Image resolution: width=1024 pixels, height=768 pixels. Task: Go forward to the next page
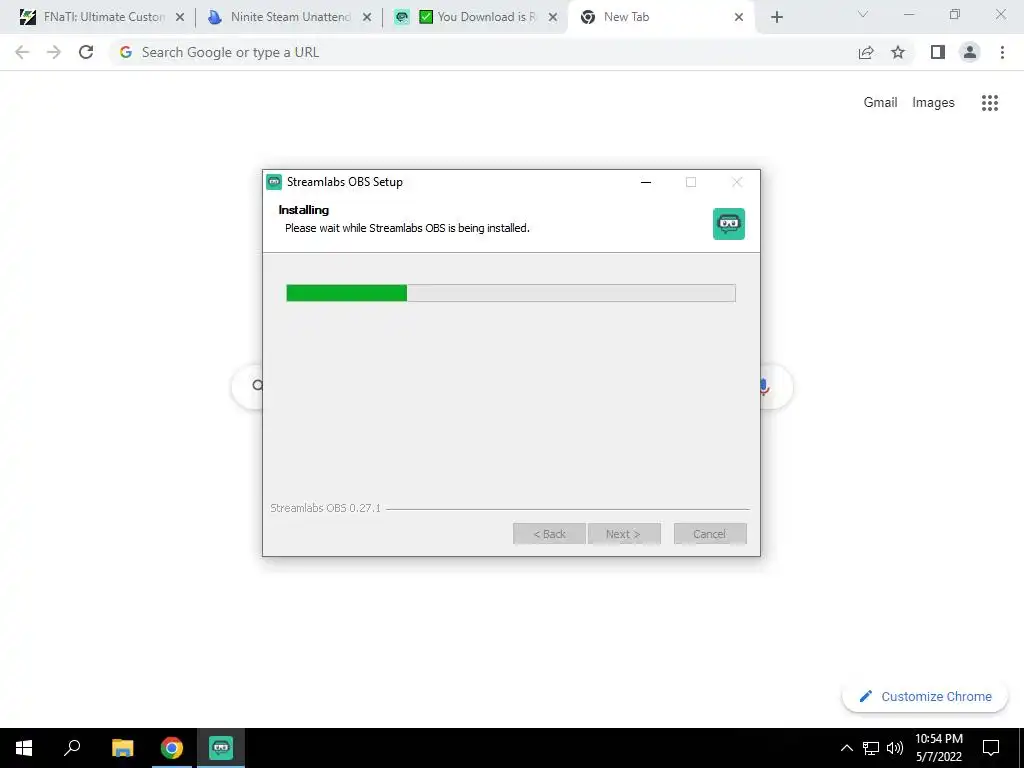pyautogui.click(x=54, y=52)
